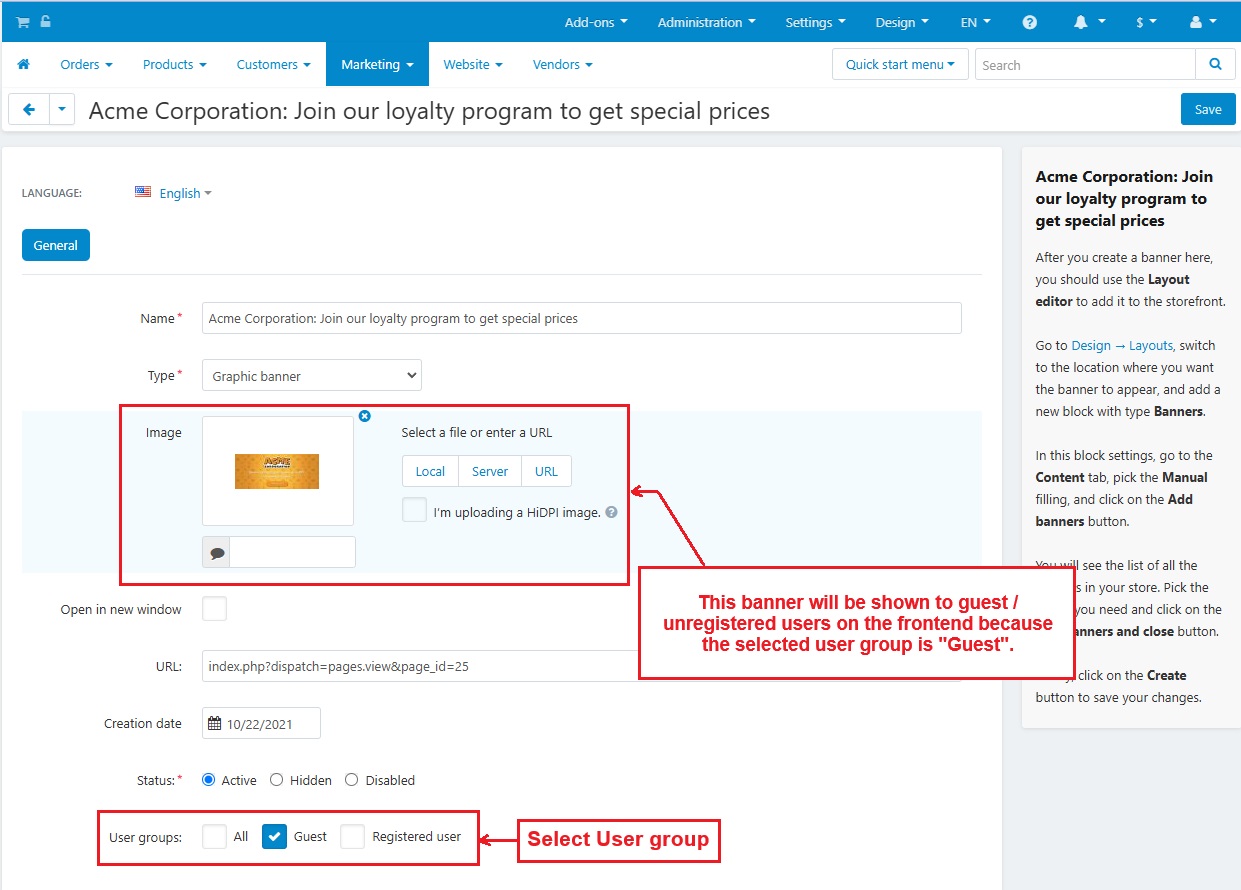Open the notifications bell menu
The width and height of the screenshot is (1241, 890).
point(1089,22)
